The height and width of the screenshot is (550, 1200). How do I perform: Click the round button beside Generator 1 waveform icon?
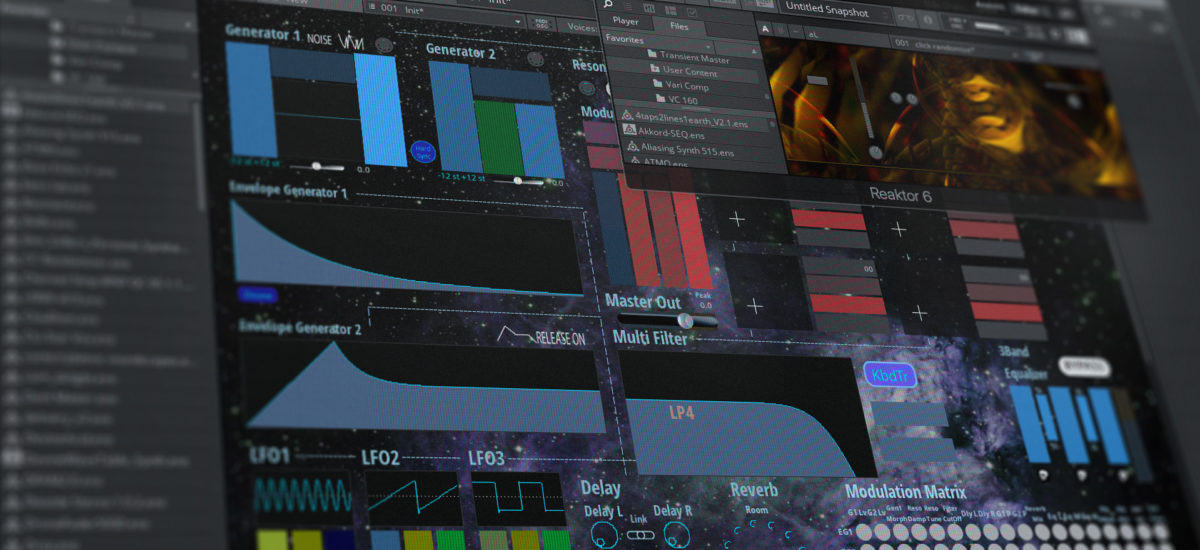384,44
